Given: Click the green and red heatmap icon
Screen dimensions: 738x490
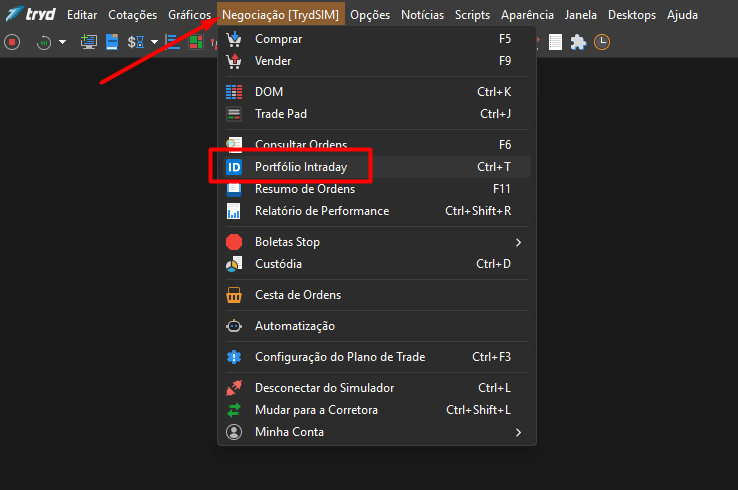Looking at the screenshot, I should click(x=196, y=42).
